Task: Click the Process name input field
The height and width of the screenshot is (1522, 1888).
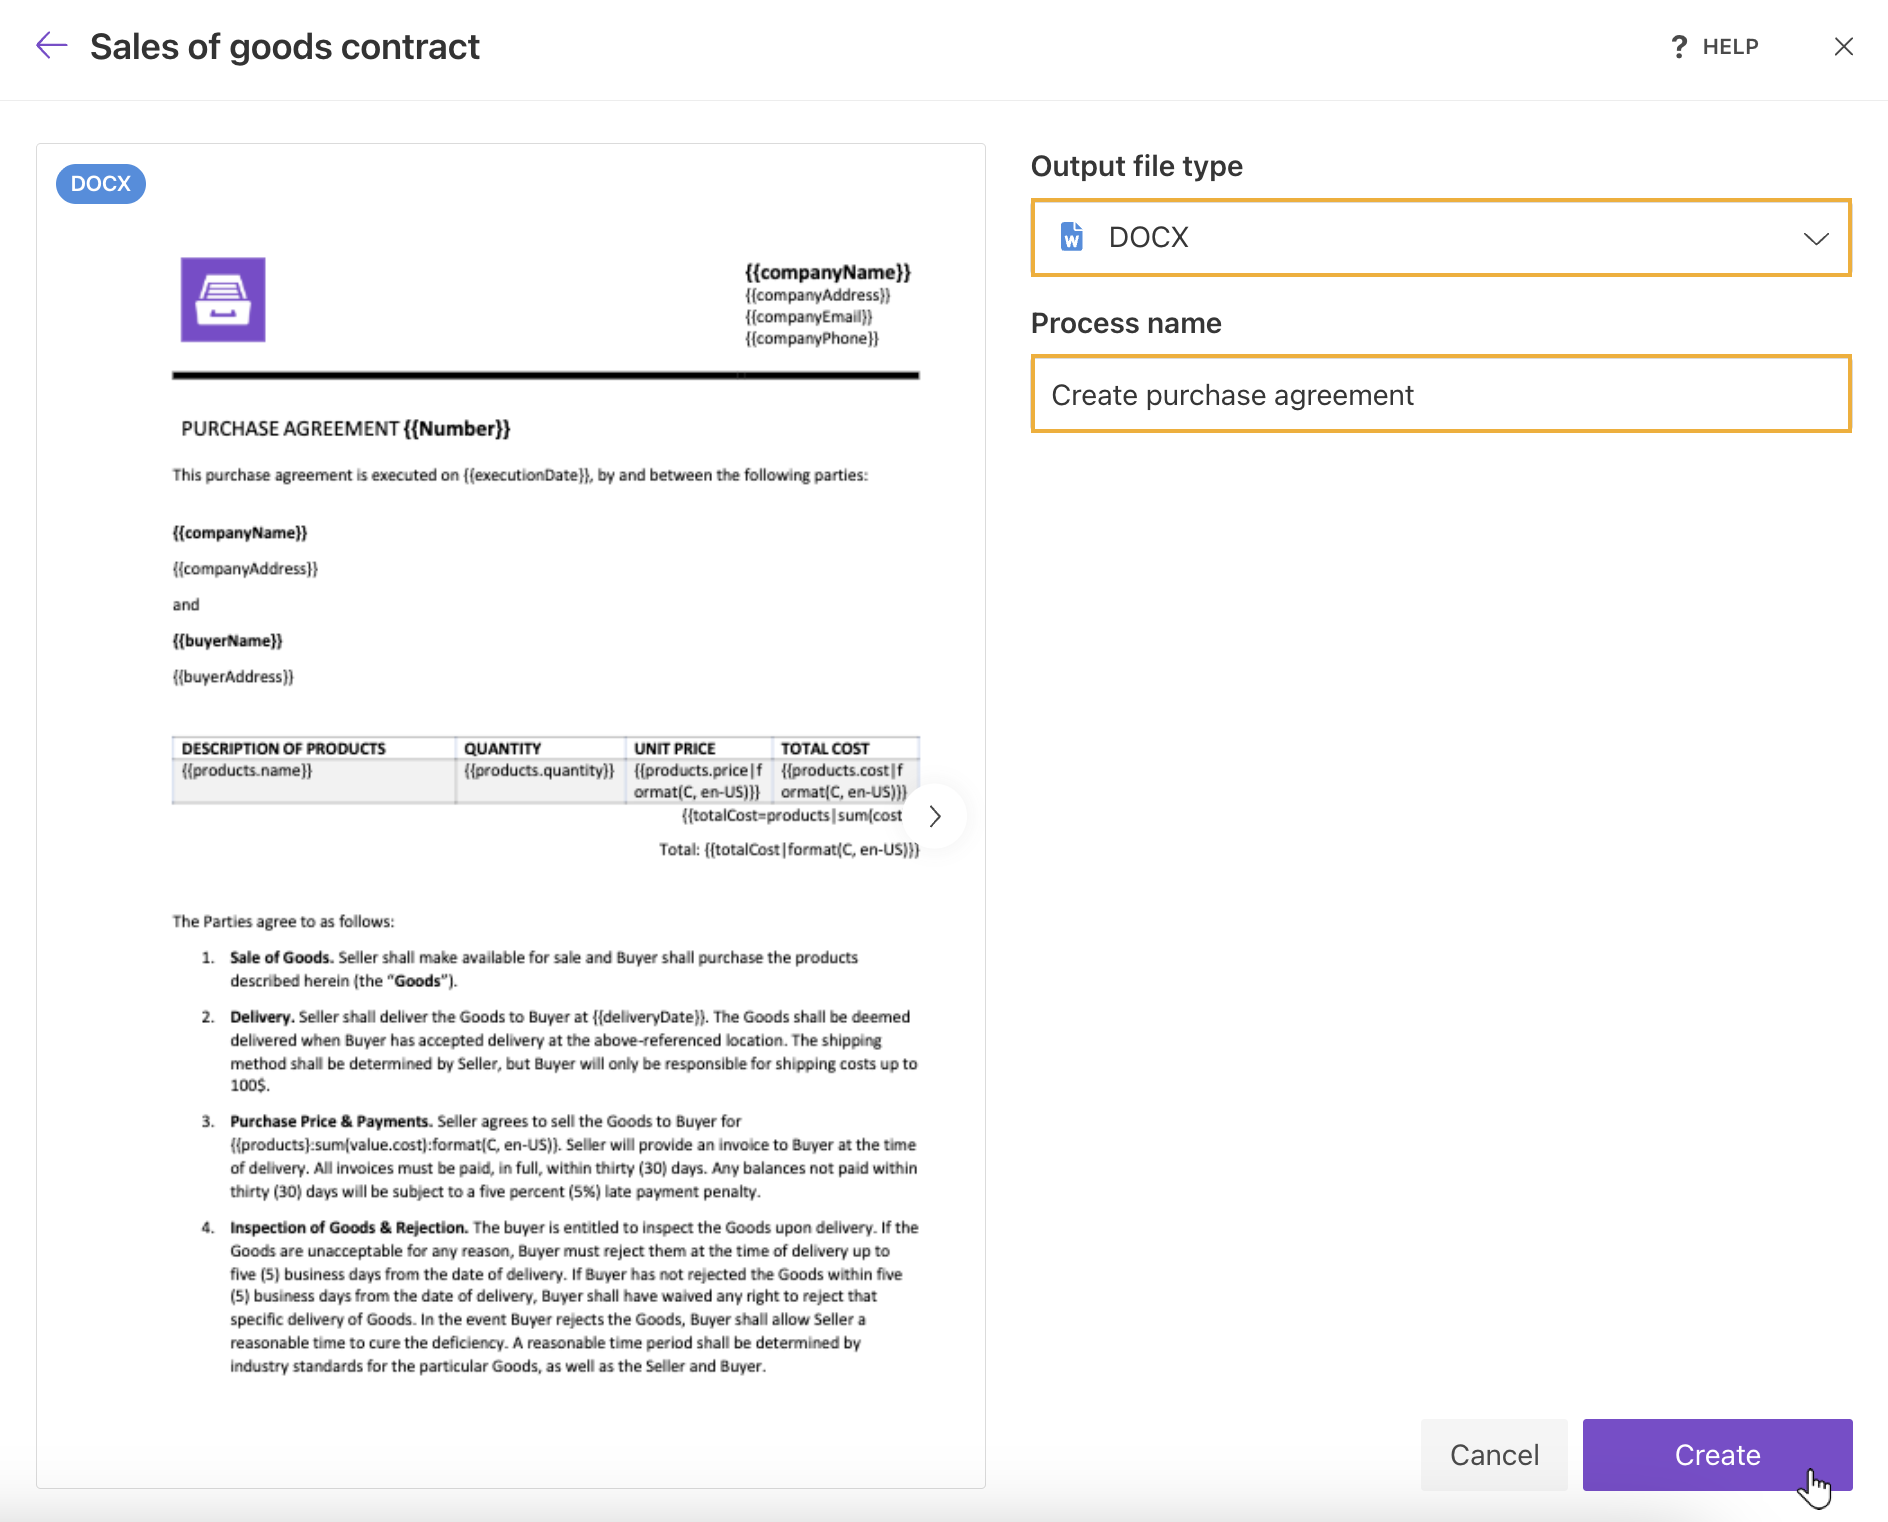Action: coord(1440,395)
